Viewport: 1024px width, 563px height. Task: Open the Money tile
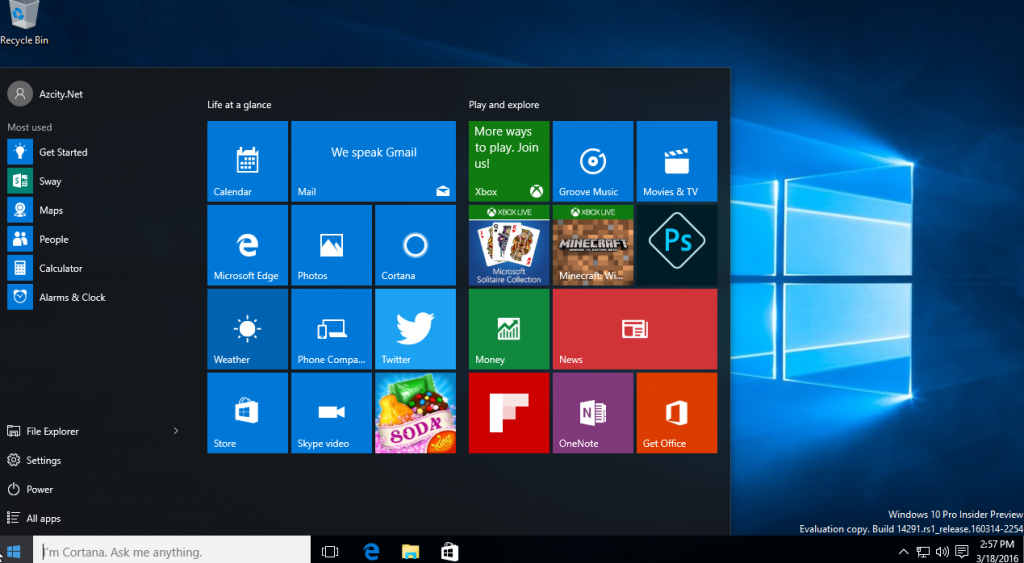(x=509, y=329)
